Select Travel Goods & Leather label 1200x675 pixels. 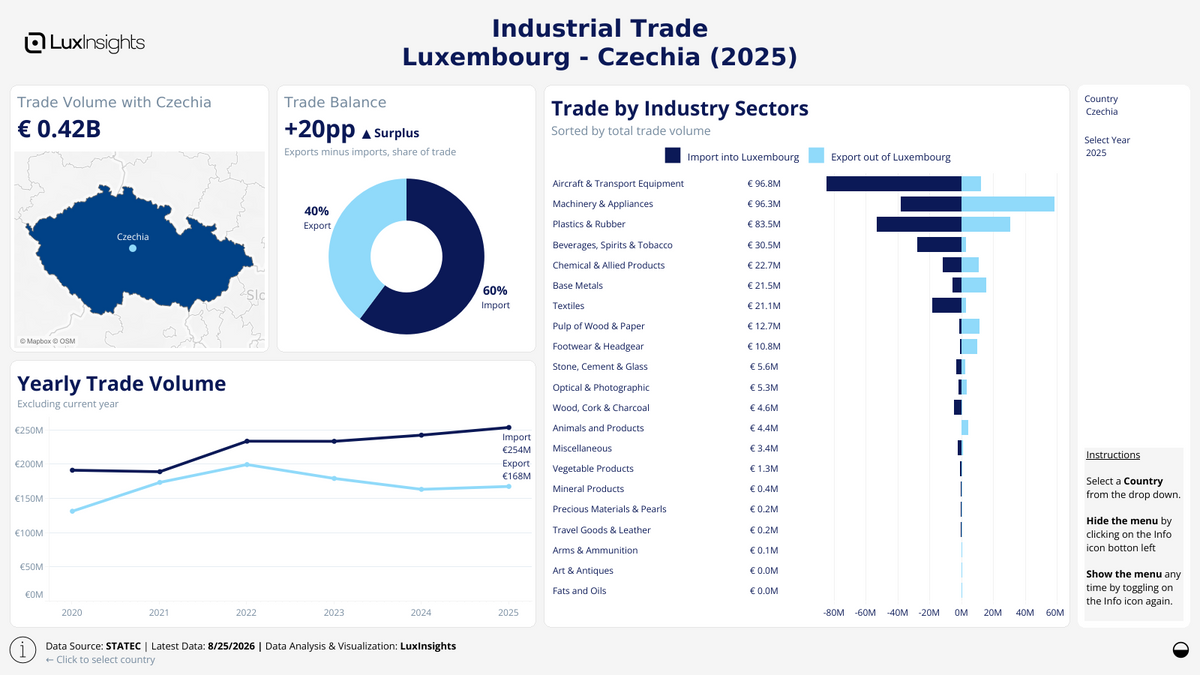[601, 530]
